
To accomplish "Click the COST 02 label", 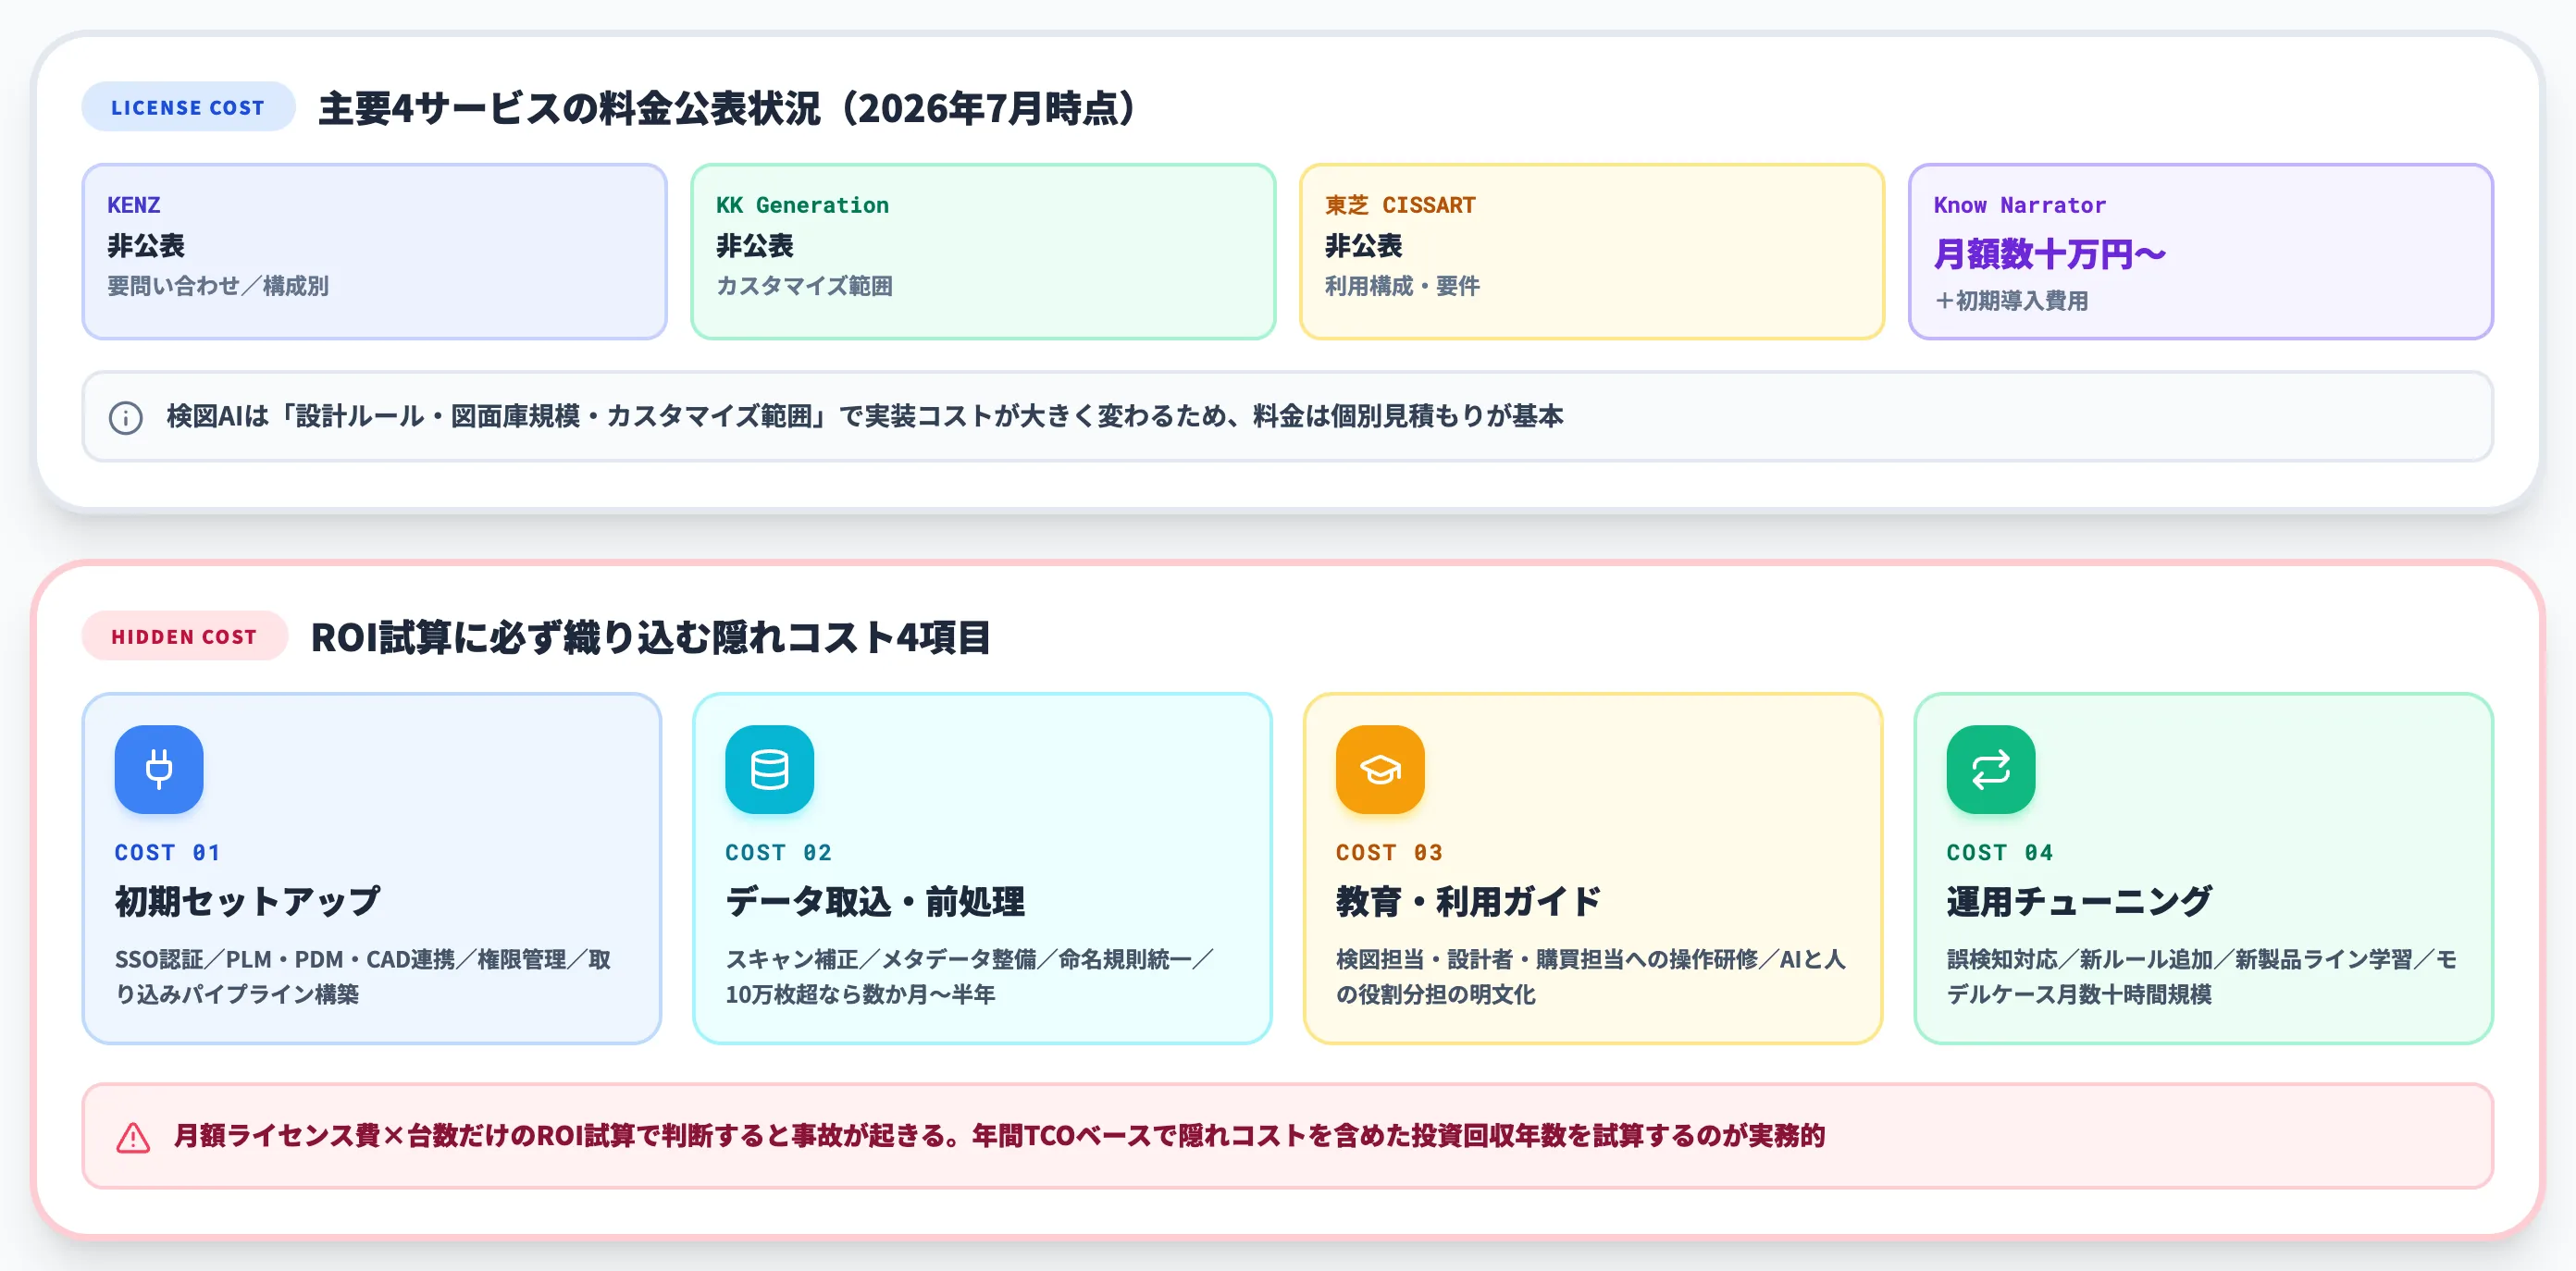I will 778,852.
